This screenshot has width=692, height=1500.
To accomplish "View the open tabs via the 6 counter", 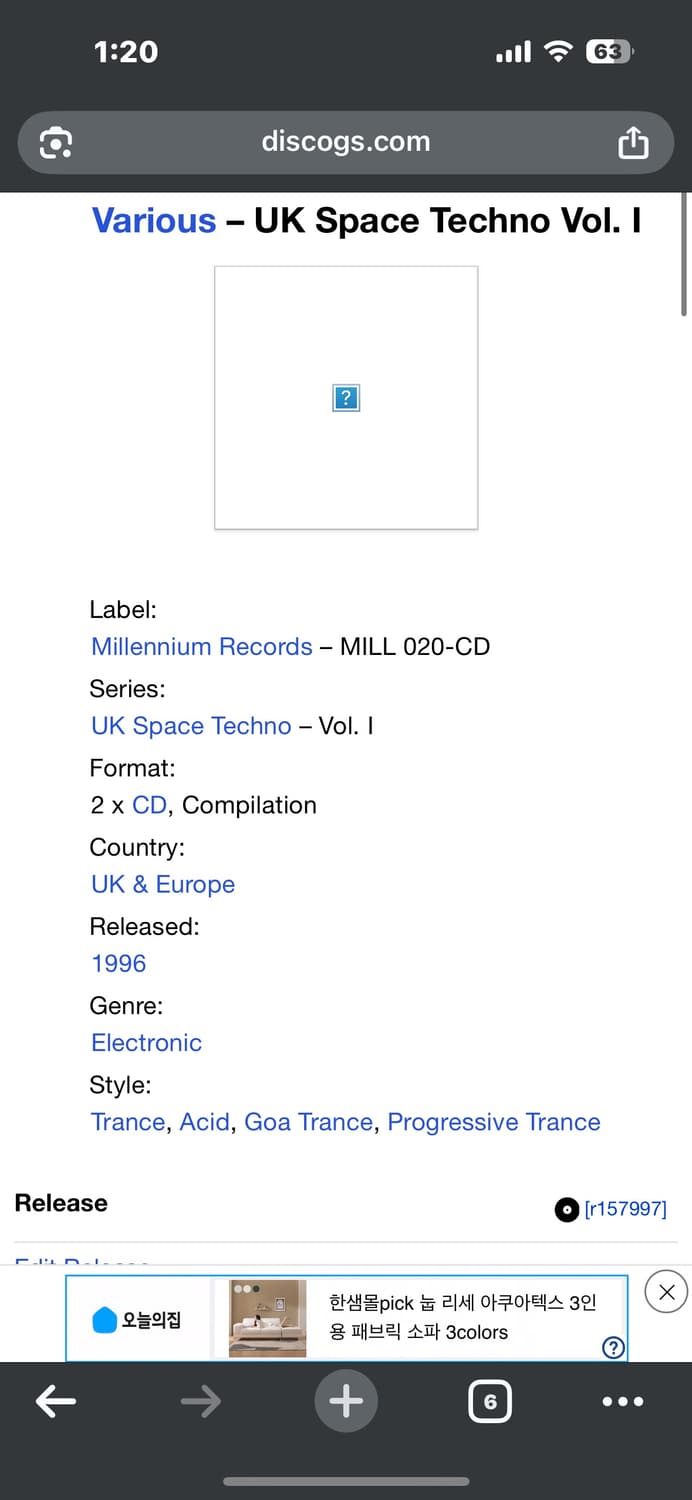I will 489,1401.
